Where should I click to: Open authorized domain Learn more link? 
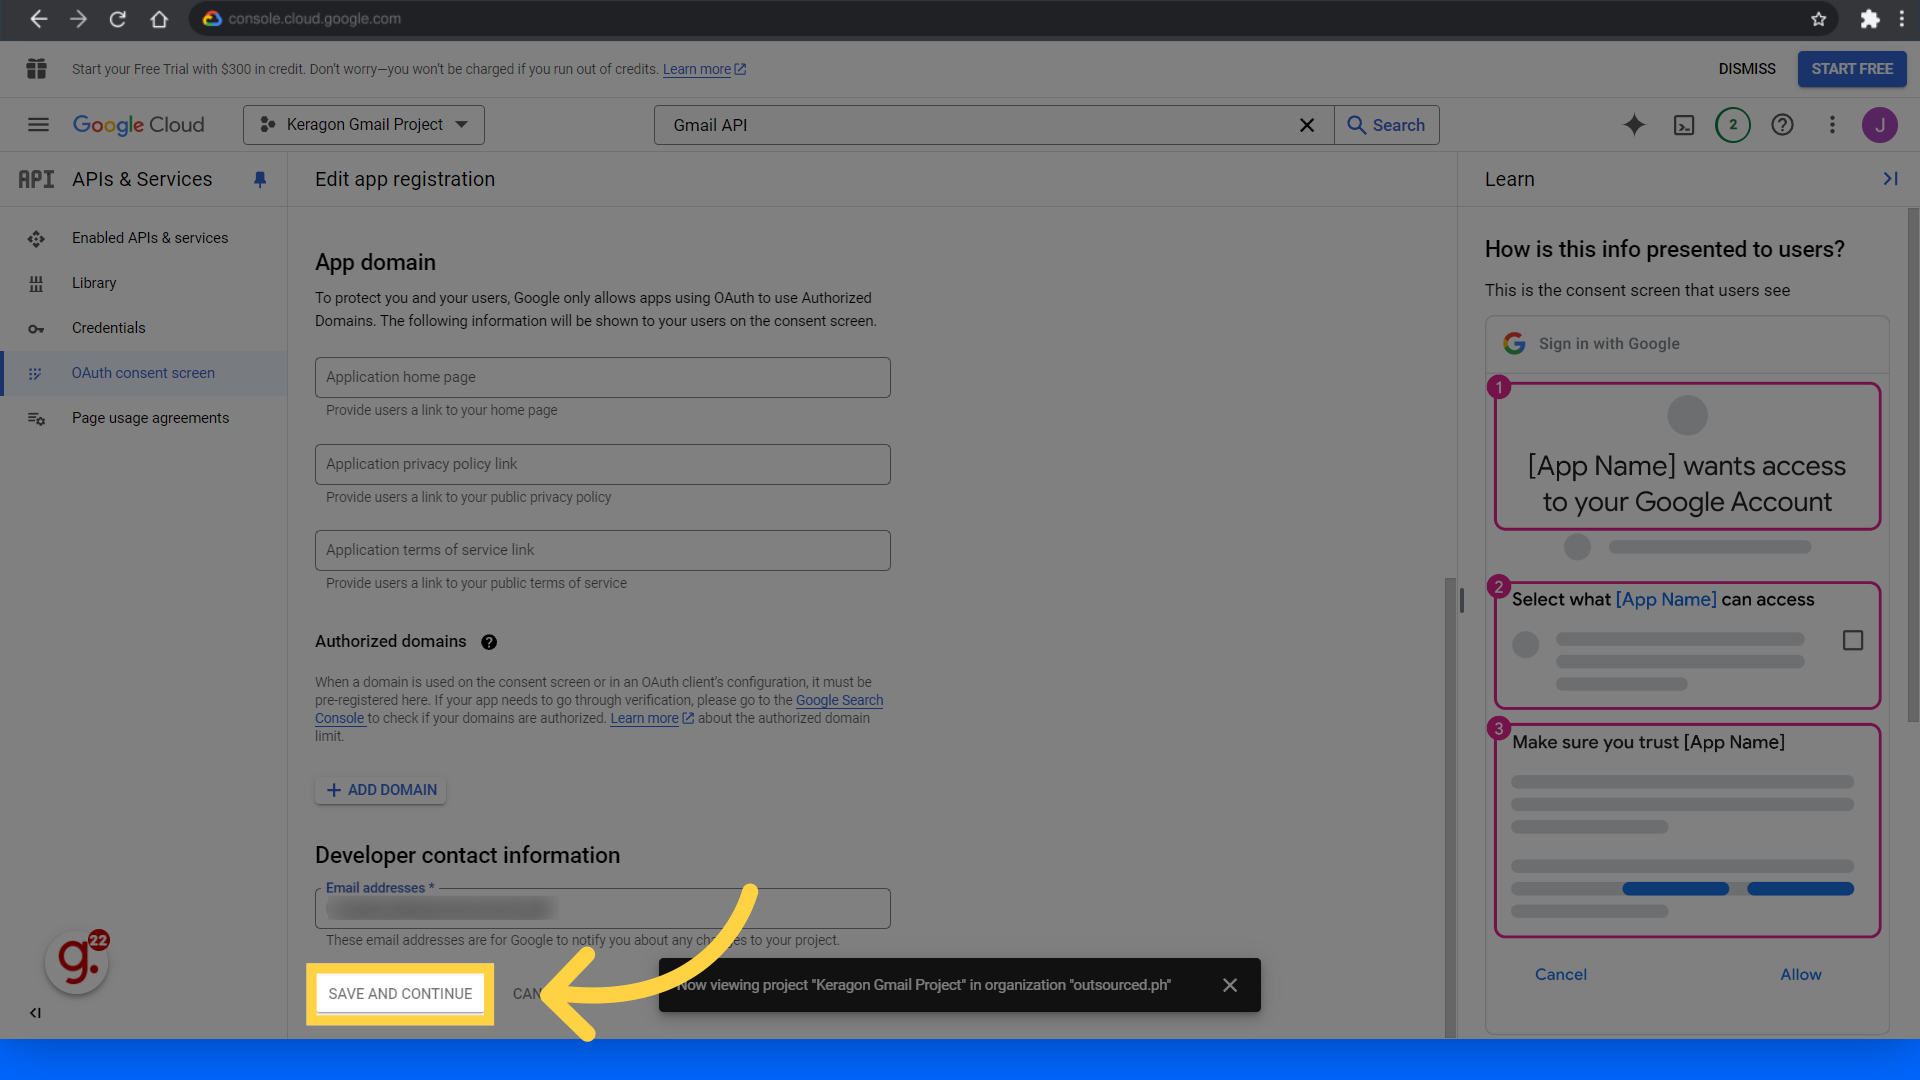652,719
